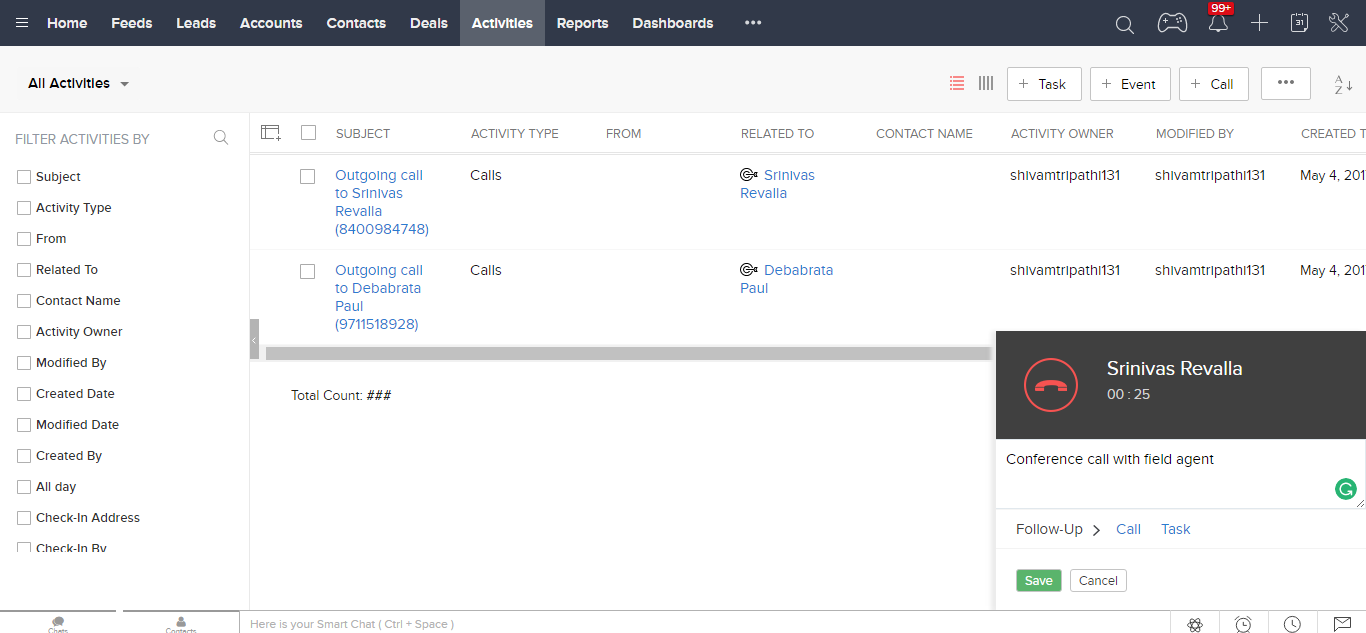Click the A-Z sort icon
1366x633 pixels.
(1343, 85)
